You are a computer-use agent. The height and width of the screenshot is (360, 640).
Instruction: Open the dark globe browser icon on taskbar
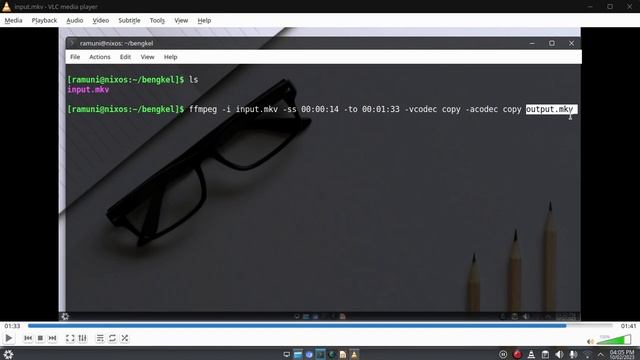[x=331, y=354]
